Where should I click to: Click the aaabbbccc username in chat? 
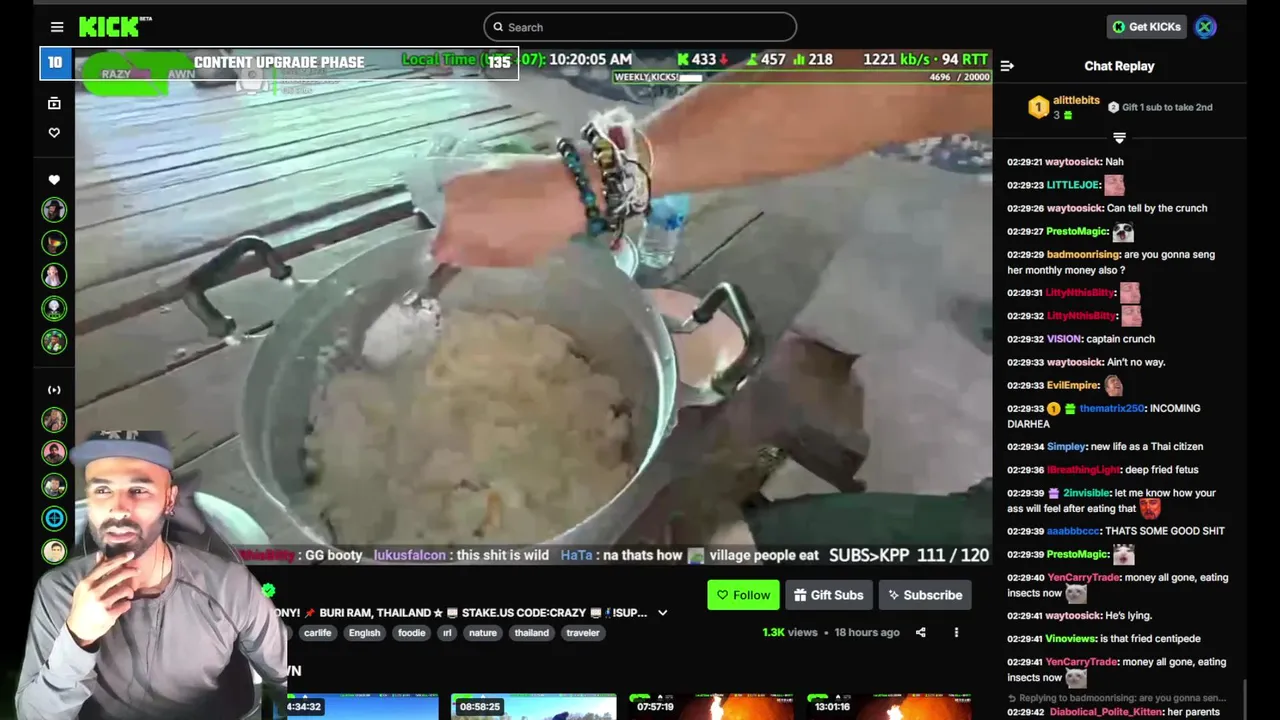(x=1072, y=531)
